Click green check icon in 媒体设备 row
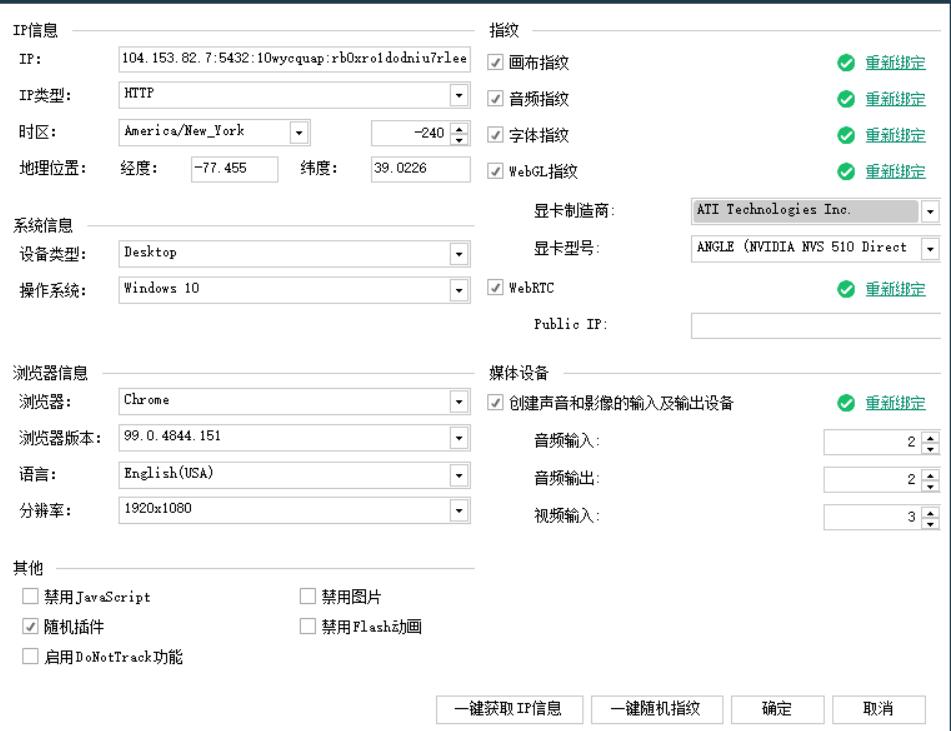 845,403
